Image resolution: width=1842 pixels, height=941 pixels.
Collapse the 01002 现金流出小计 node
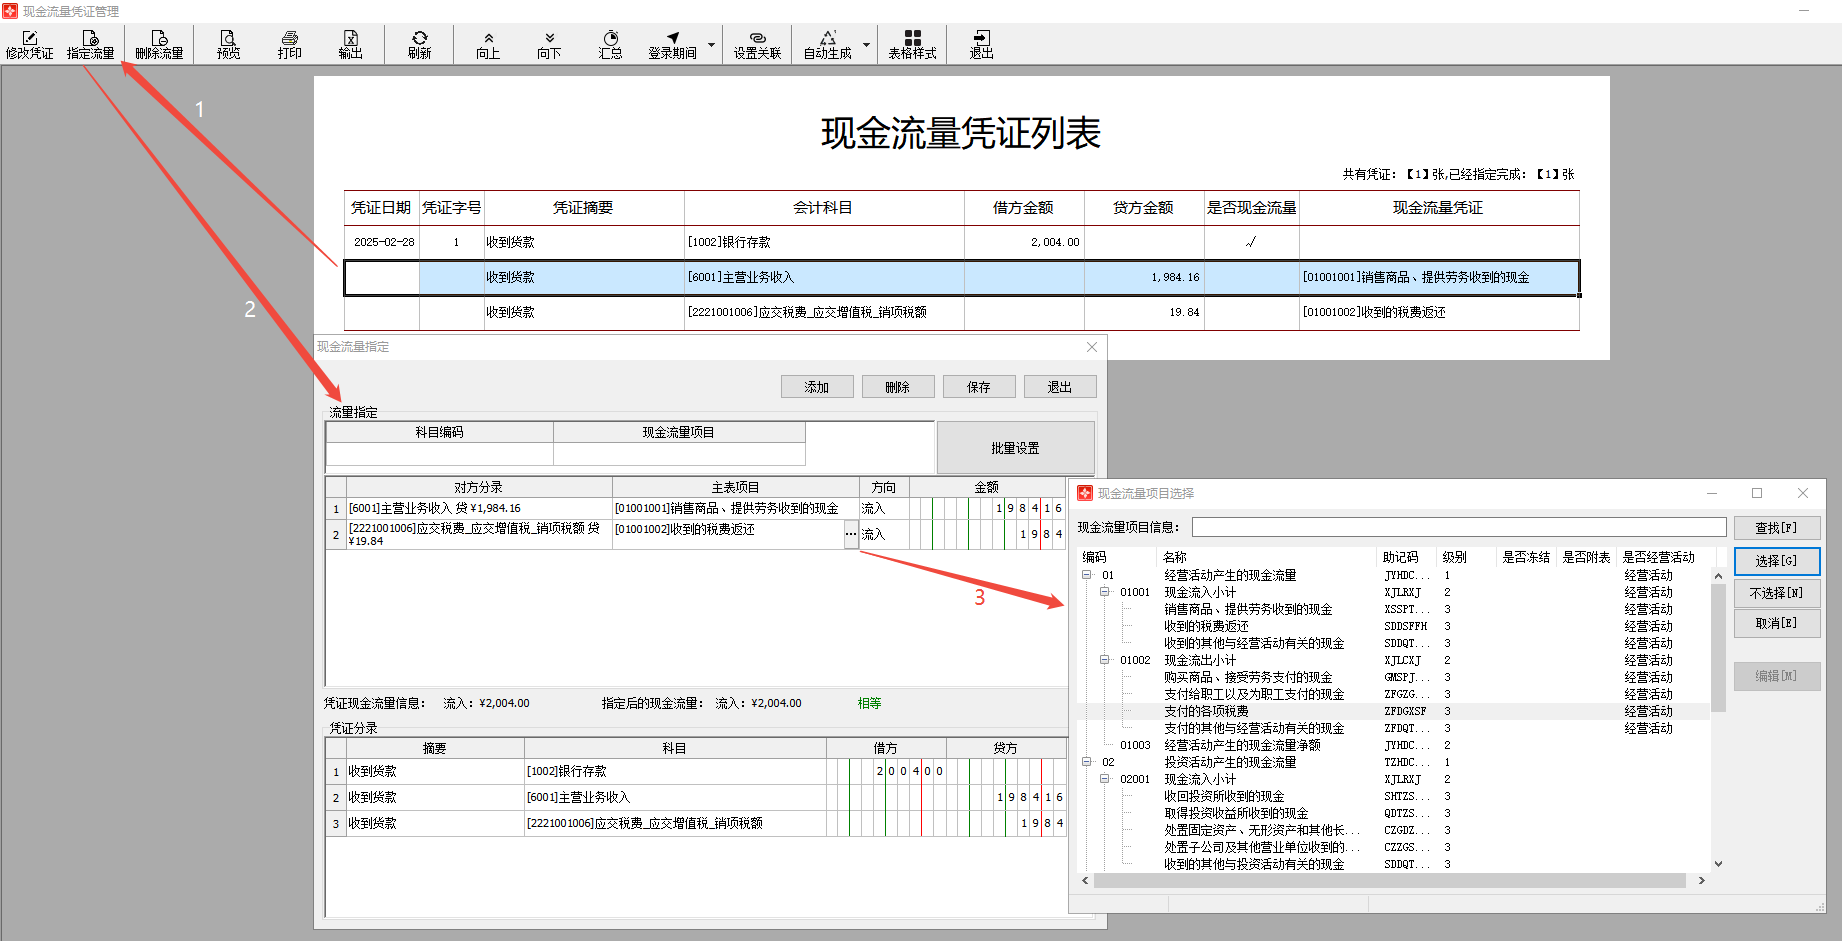pos(1105,660)
